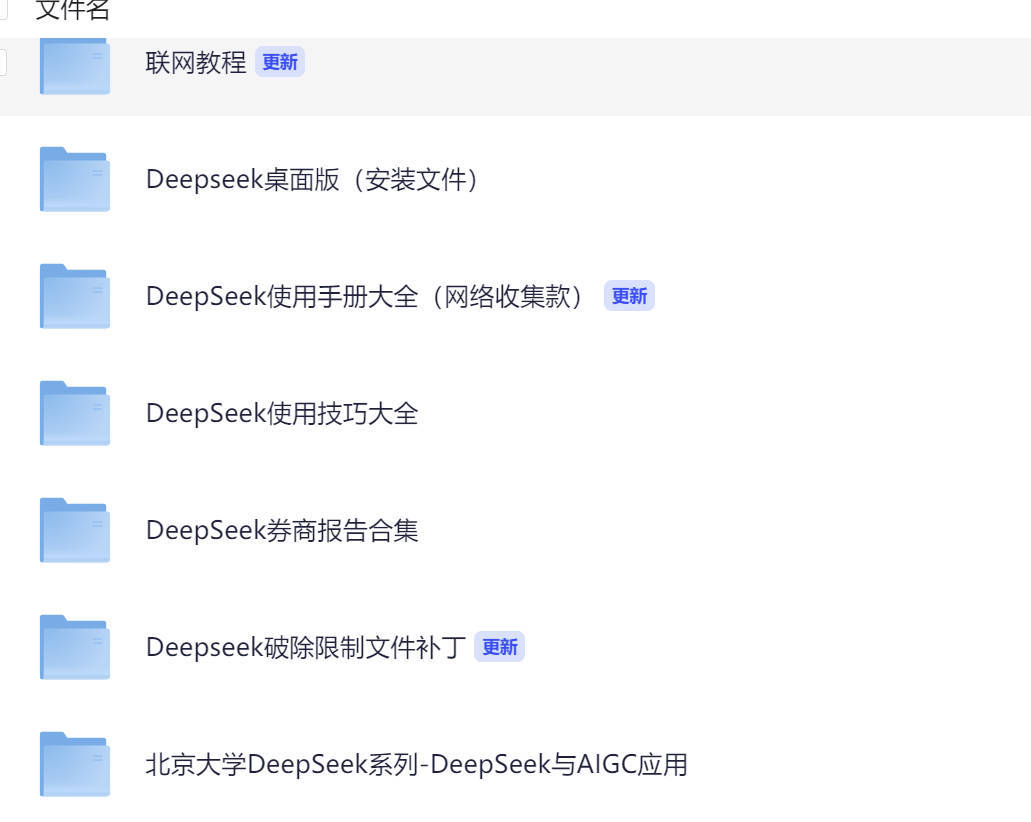
Task: Click the folder icon of Deepseek破除限制文件补丁
Action: [x=74, y=647]
